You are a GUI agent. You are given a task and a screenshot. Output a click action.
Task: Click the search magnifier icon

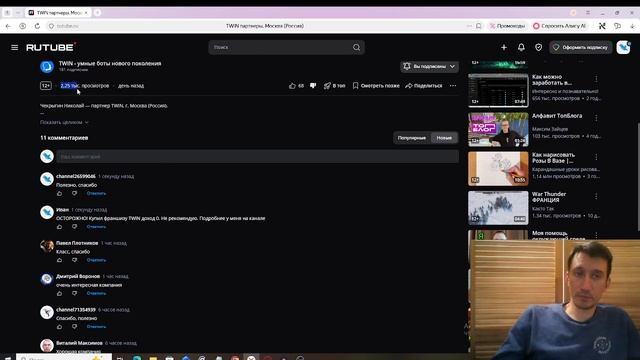[x=356, y=47]
